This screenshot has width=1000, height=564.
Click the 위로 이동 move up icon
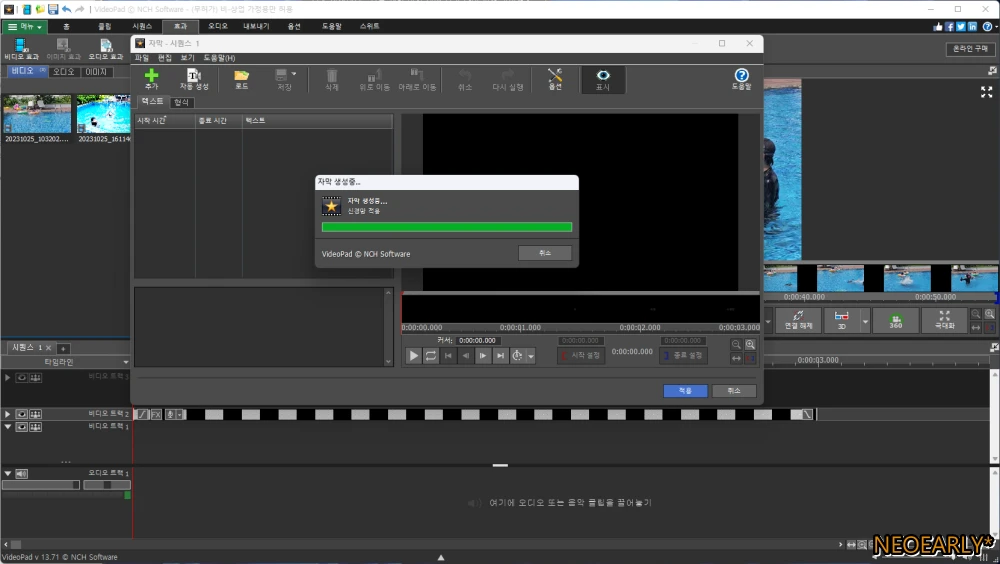click(x=374, y=79)
